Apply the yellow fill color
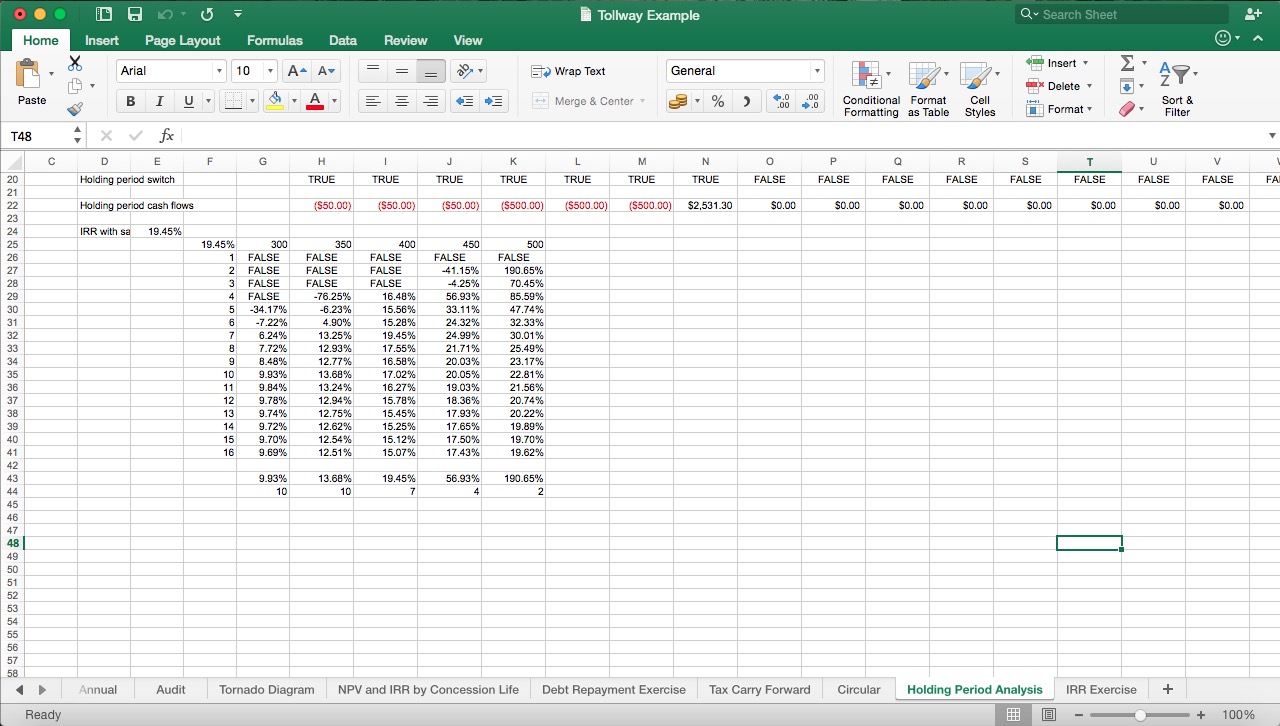This screenshot has height=726, width=1280. click(277, 101)
